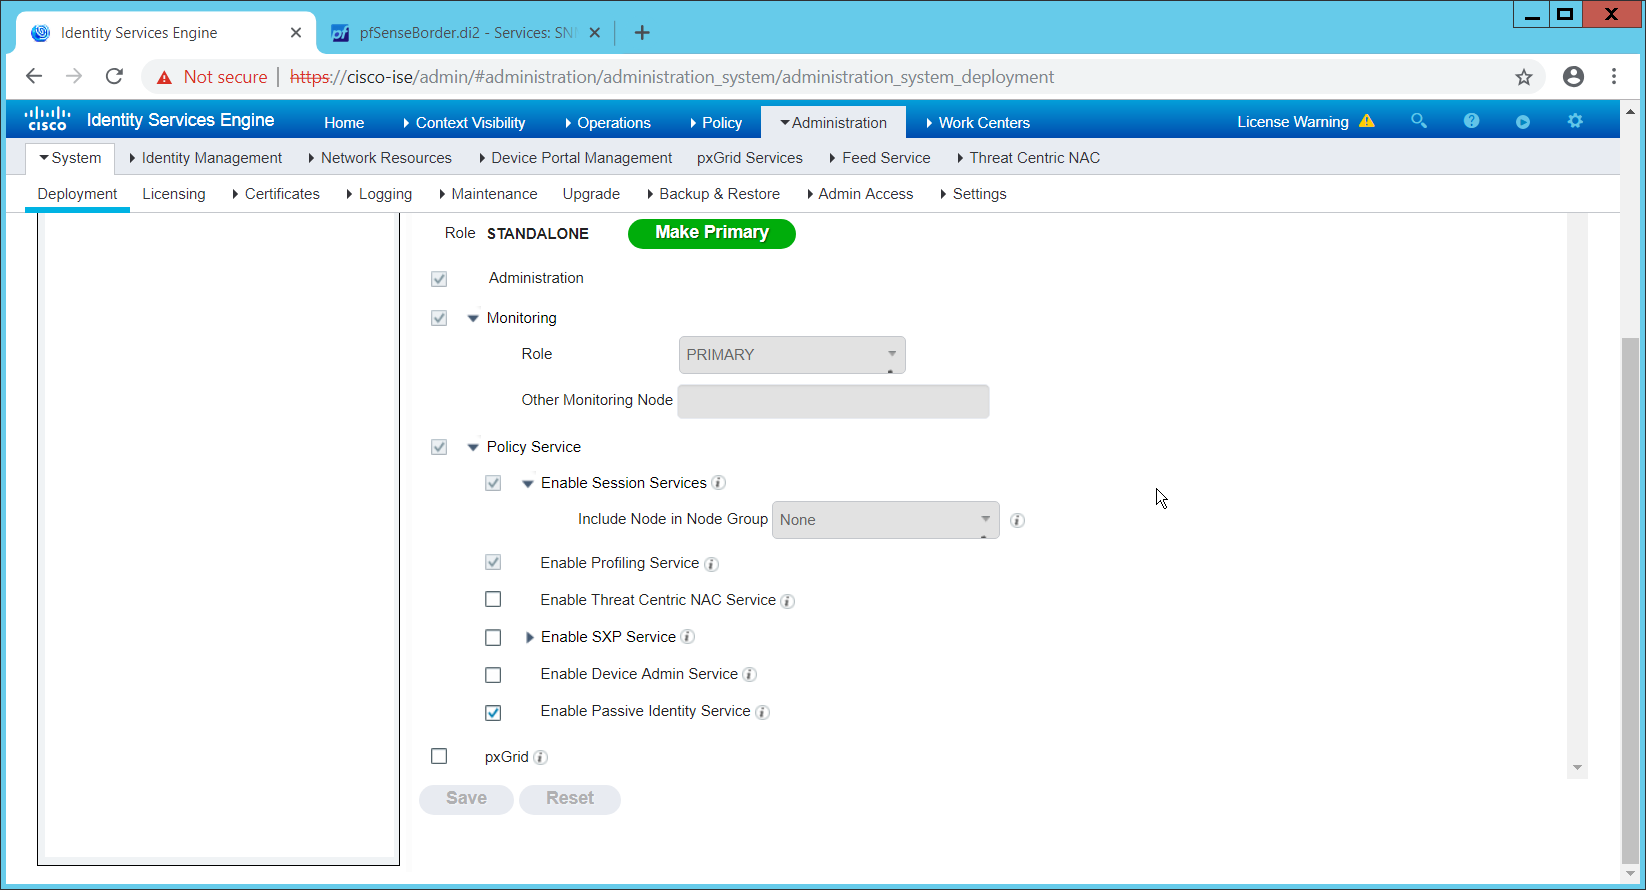Click info icon next to Passive Identity Service

[762, 712]
